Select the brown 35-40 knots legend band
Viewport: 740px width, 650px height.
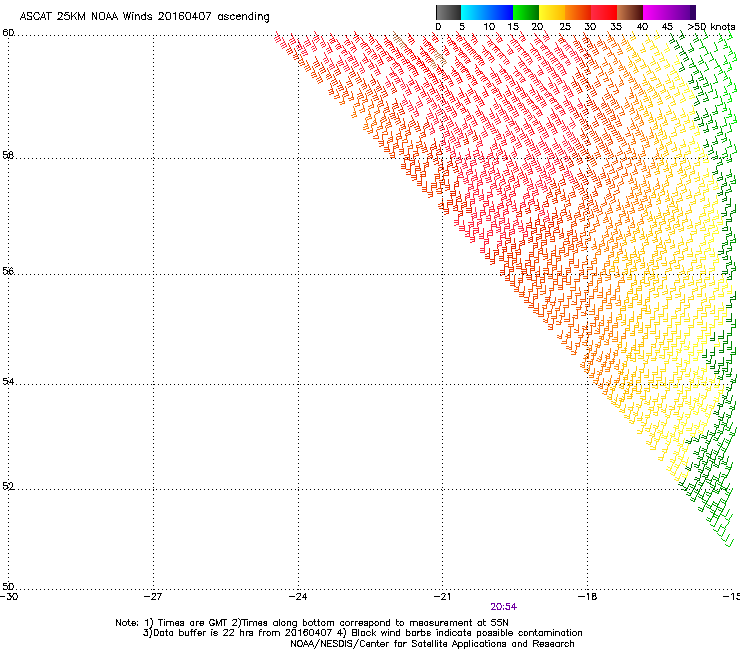coord(630,12)
